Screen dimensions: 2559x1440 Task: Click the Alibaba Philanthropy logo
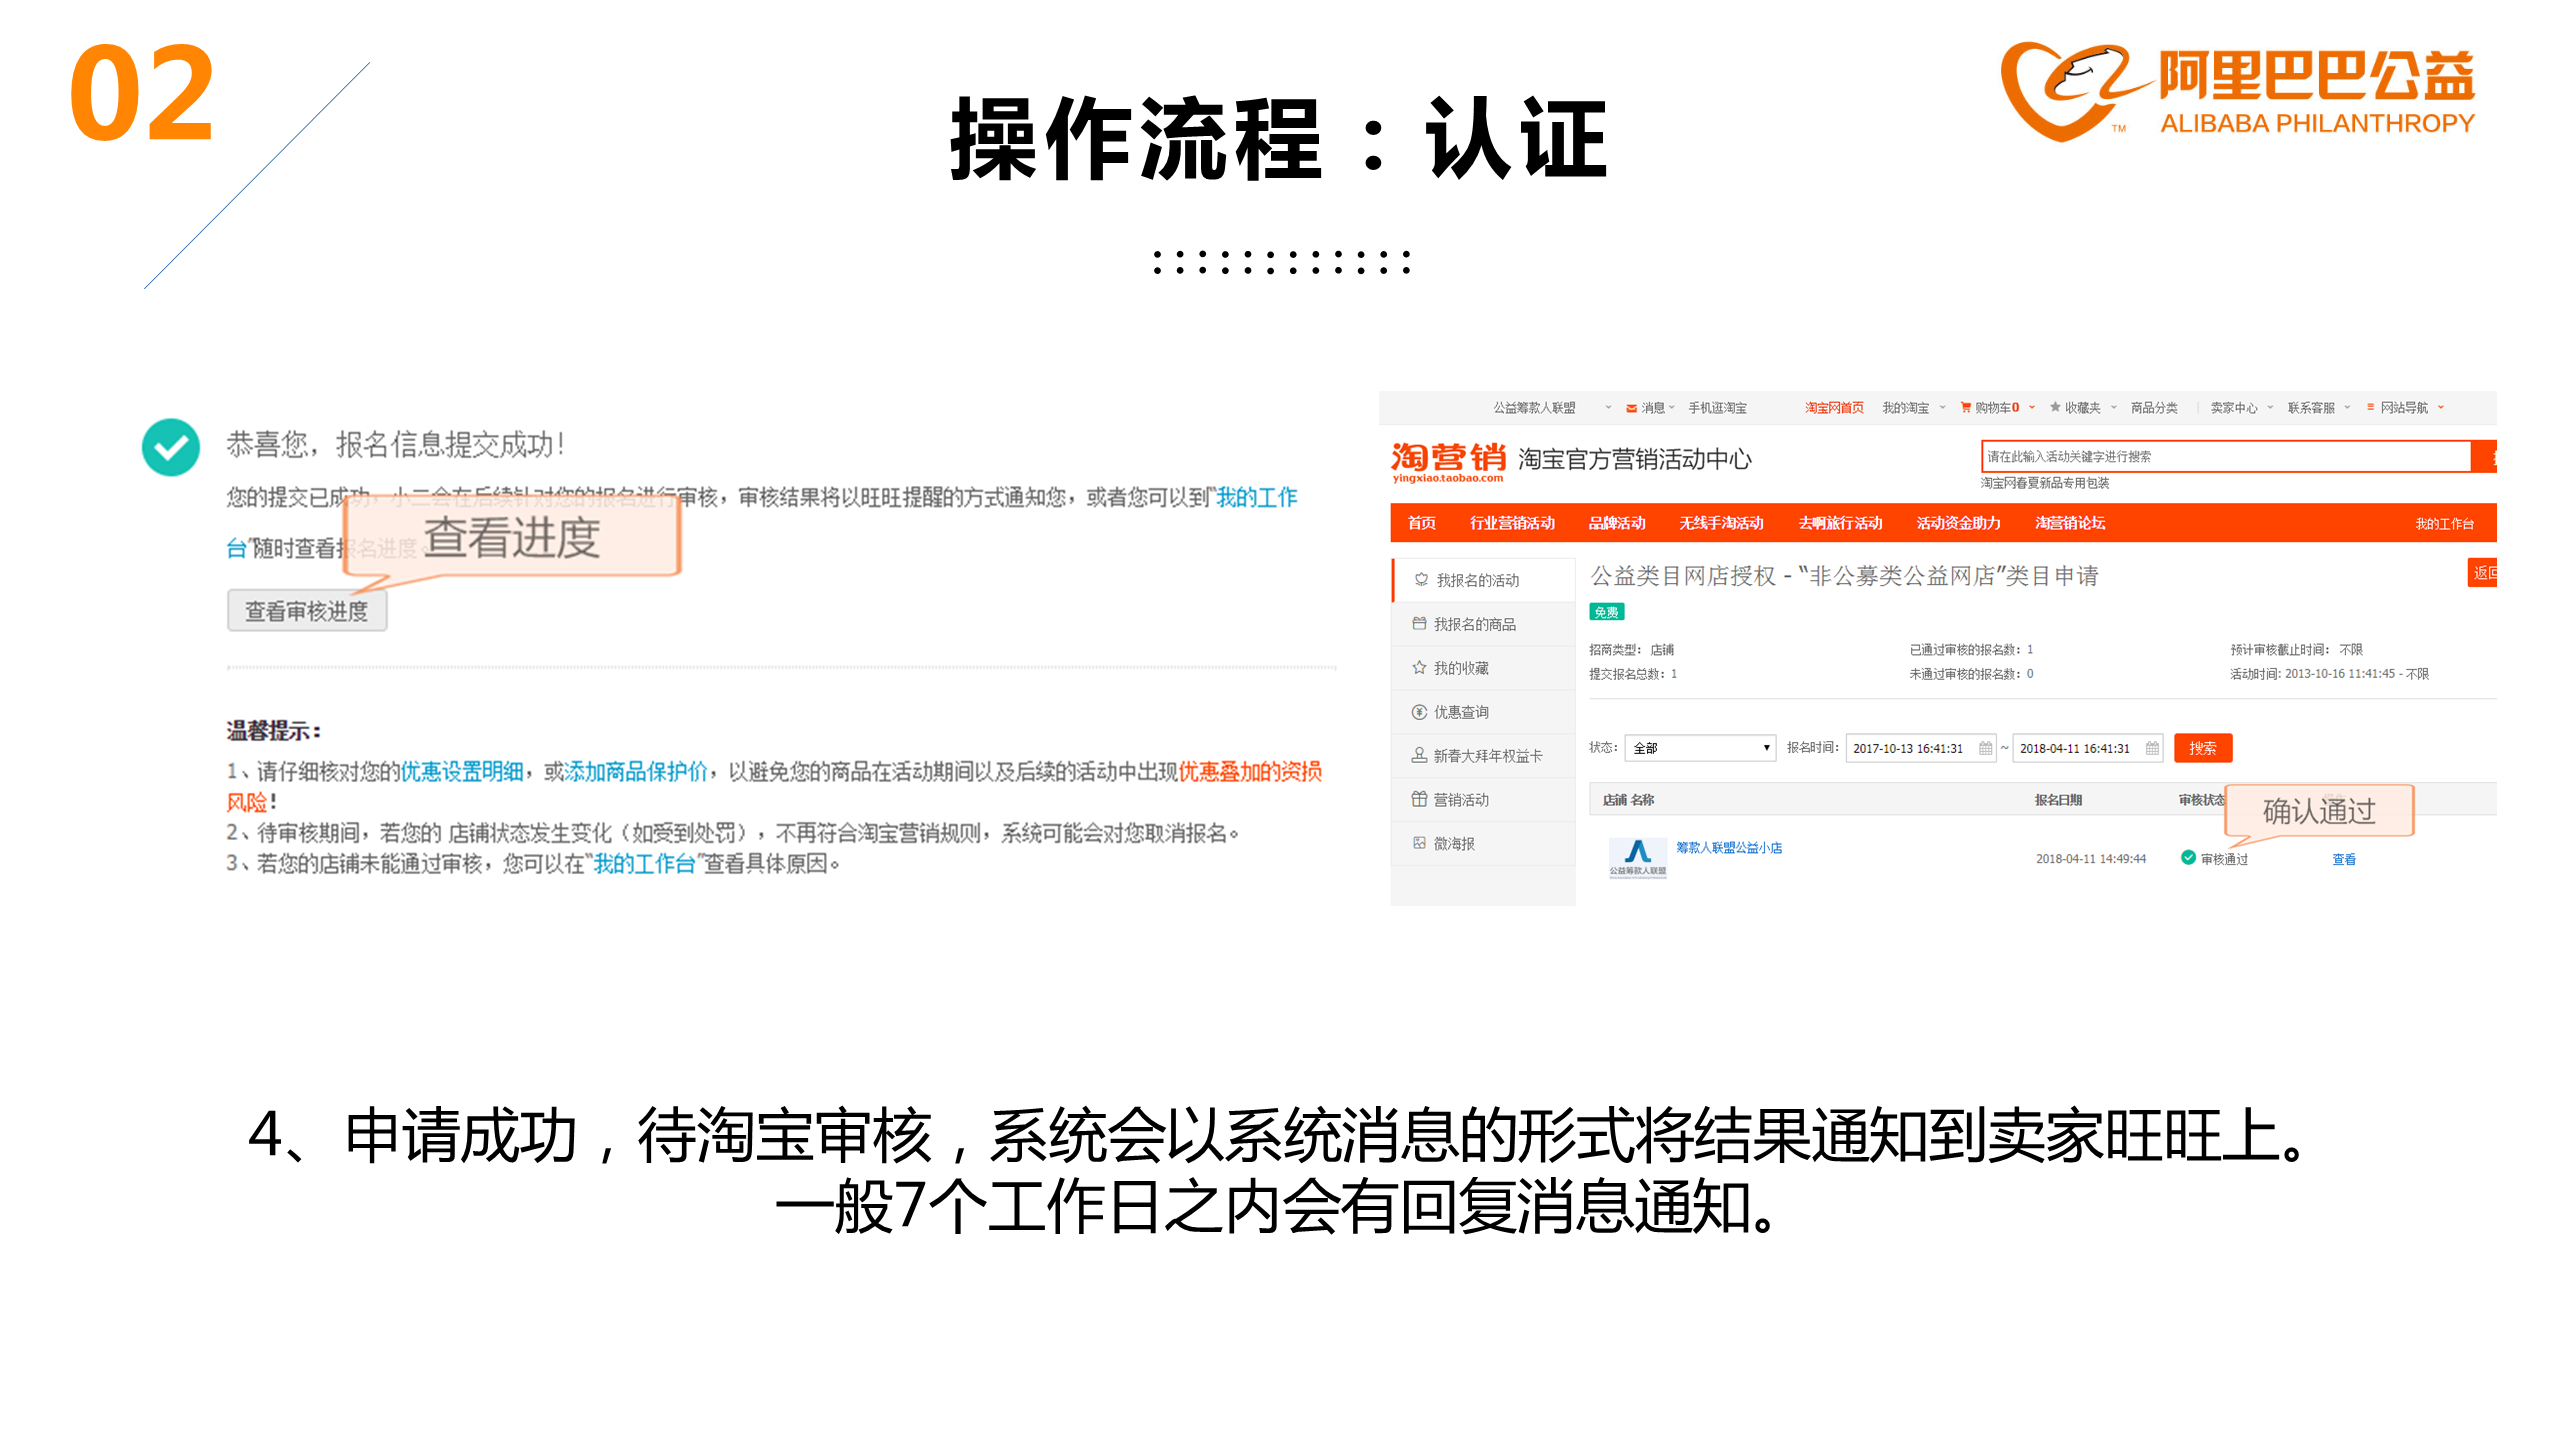[x=2237, y=92]
